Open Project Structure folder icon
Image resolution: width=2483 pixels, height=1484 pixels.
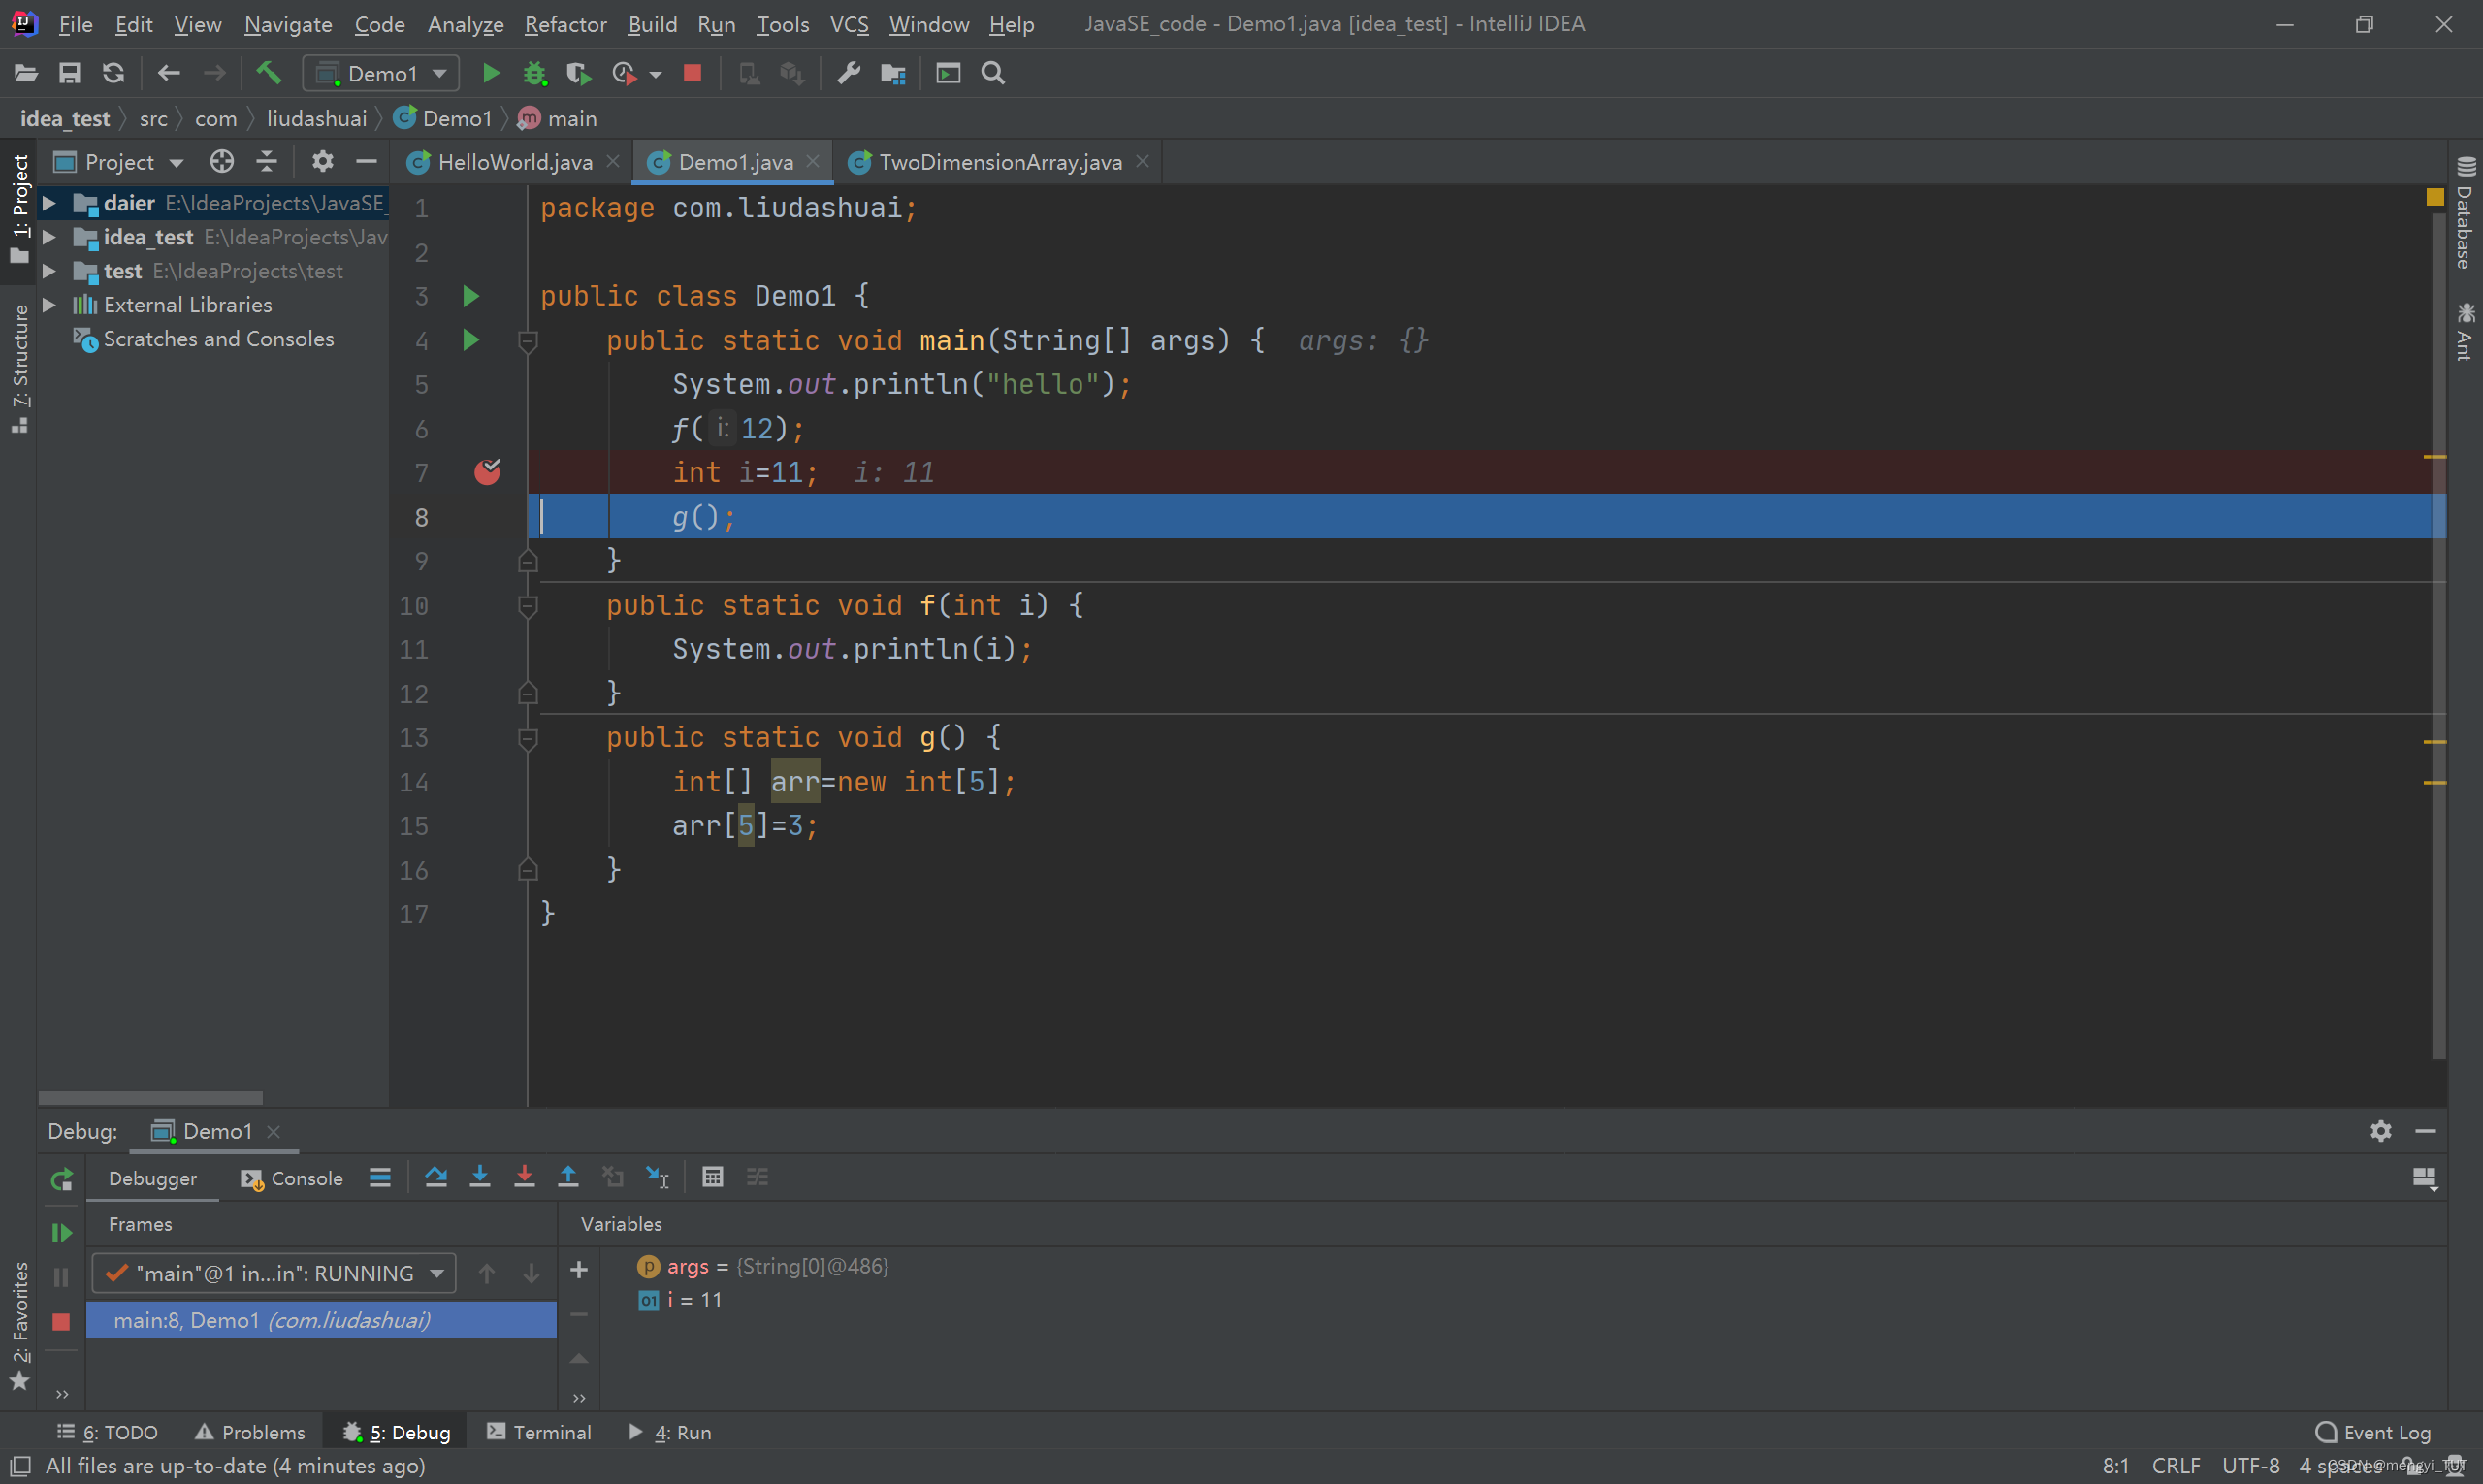[x=893, y=73]
